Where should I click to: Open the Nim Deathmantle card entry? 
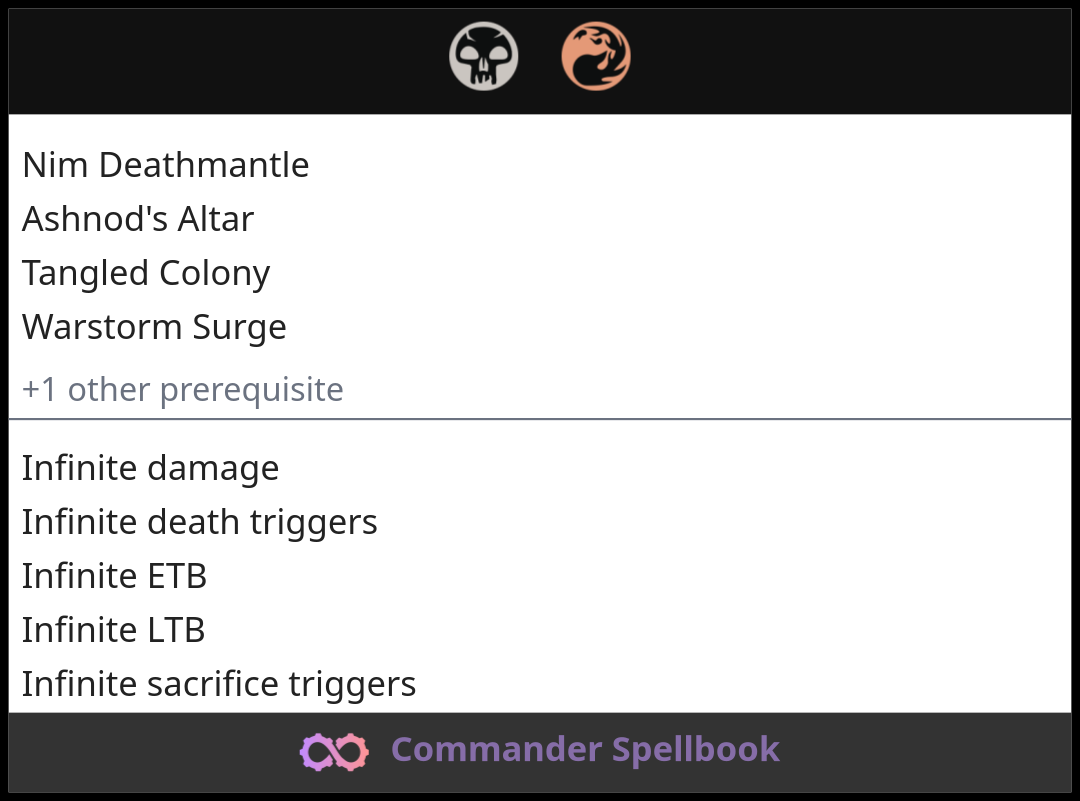coord(165,165)
